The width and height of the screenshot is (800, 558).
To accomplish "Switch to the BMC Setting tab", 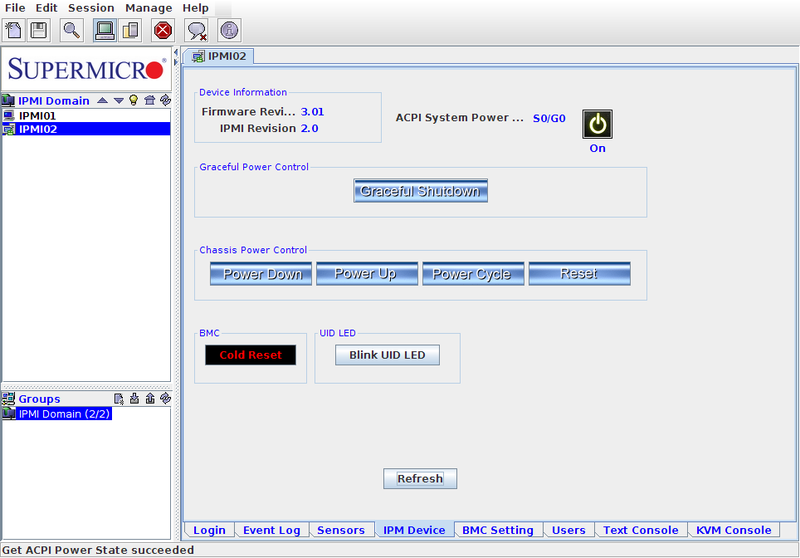I will [497, 530].
